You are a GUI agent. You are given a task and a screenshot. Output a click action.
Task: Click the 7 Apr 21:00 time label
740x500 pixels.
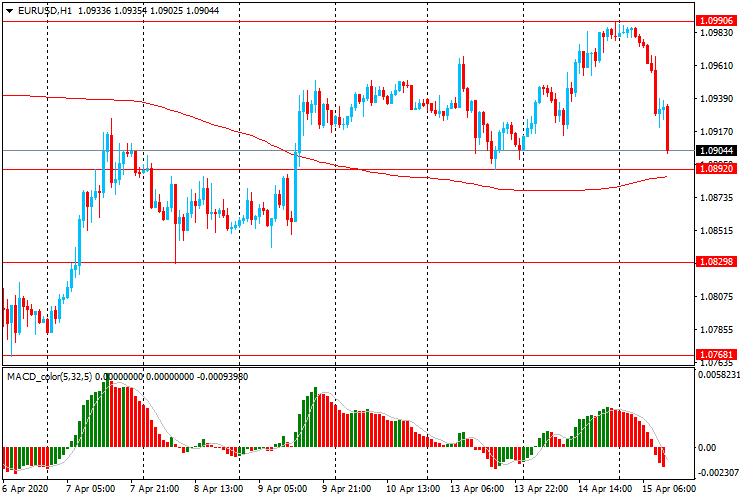[x=154, y=489]
